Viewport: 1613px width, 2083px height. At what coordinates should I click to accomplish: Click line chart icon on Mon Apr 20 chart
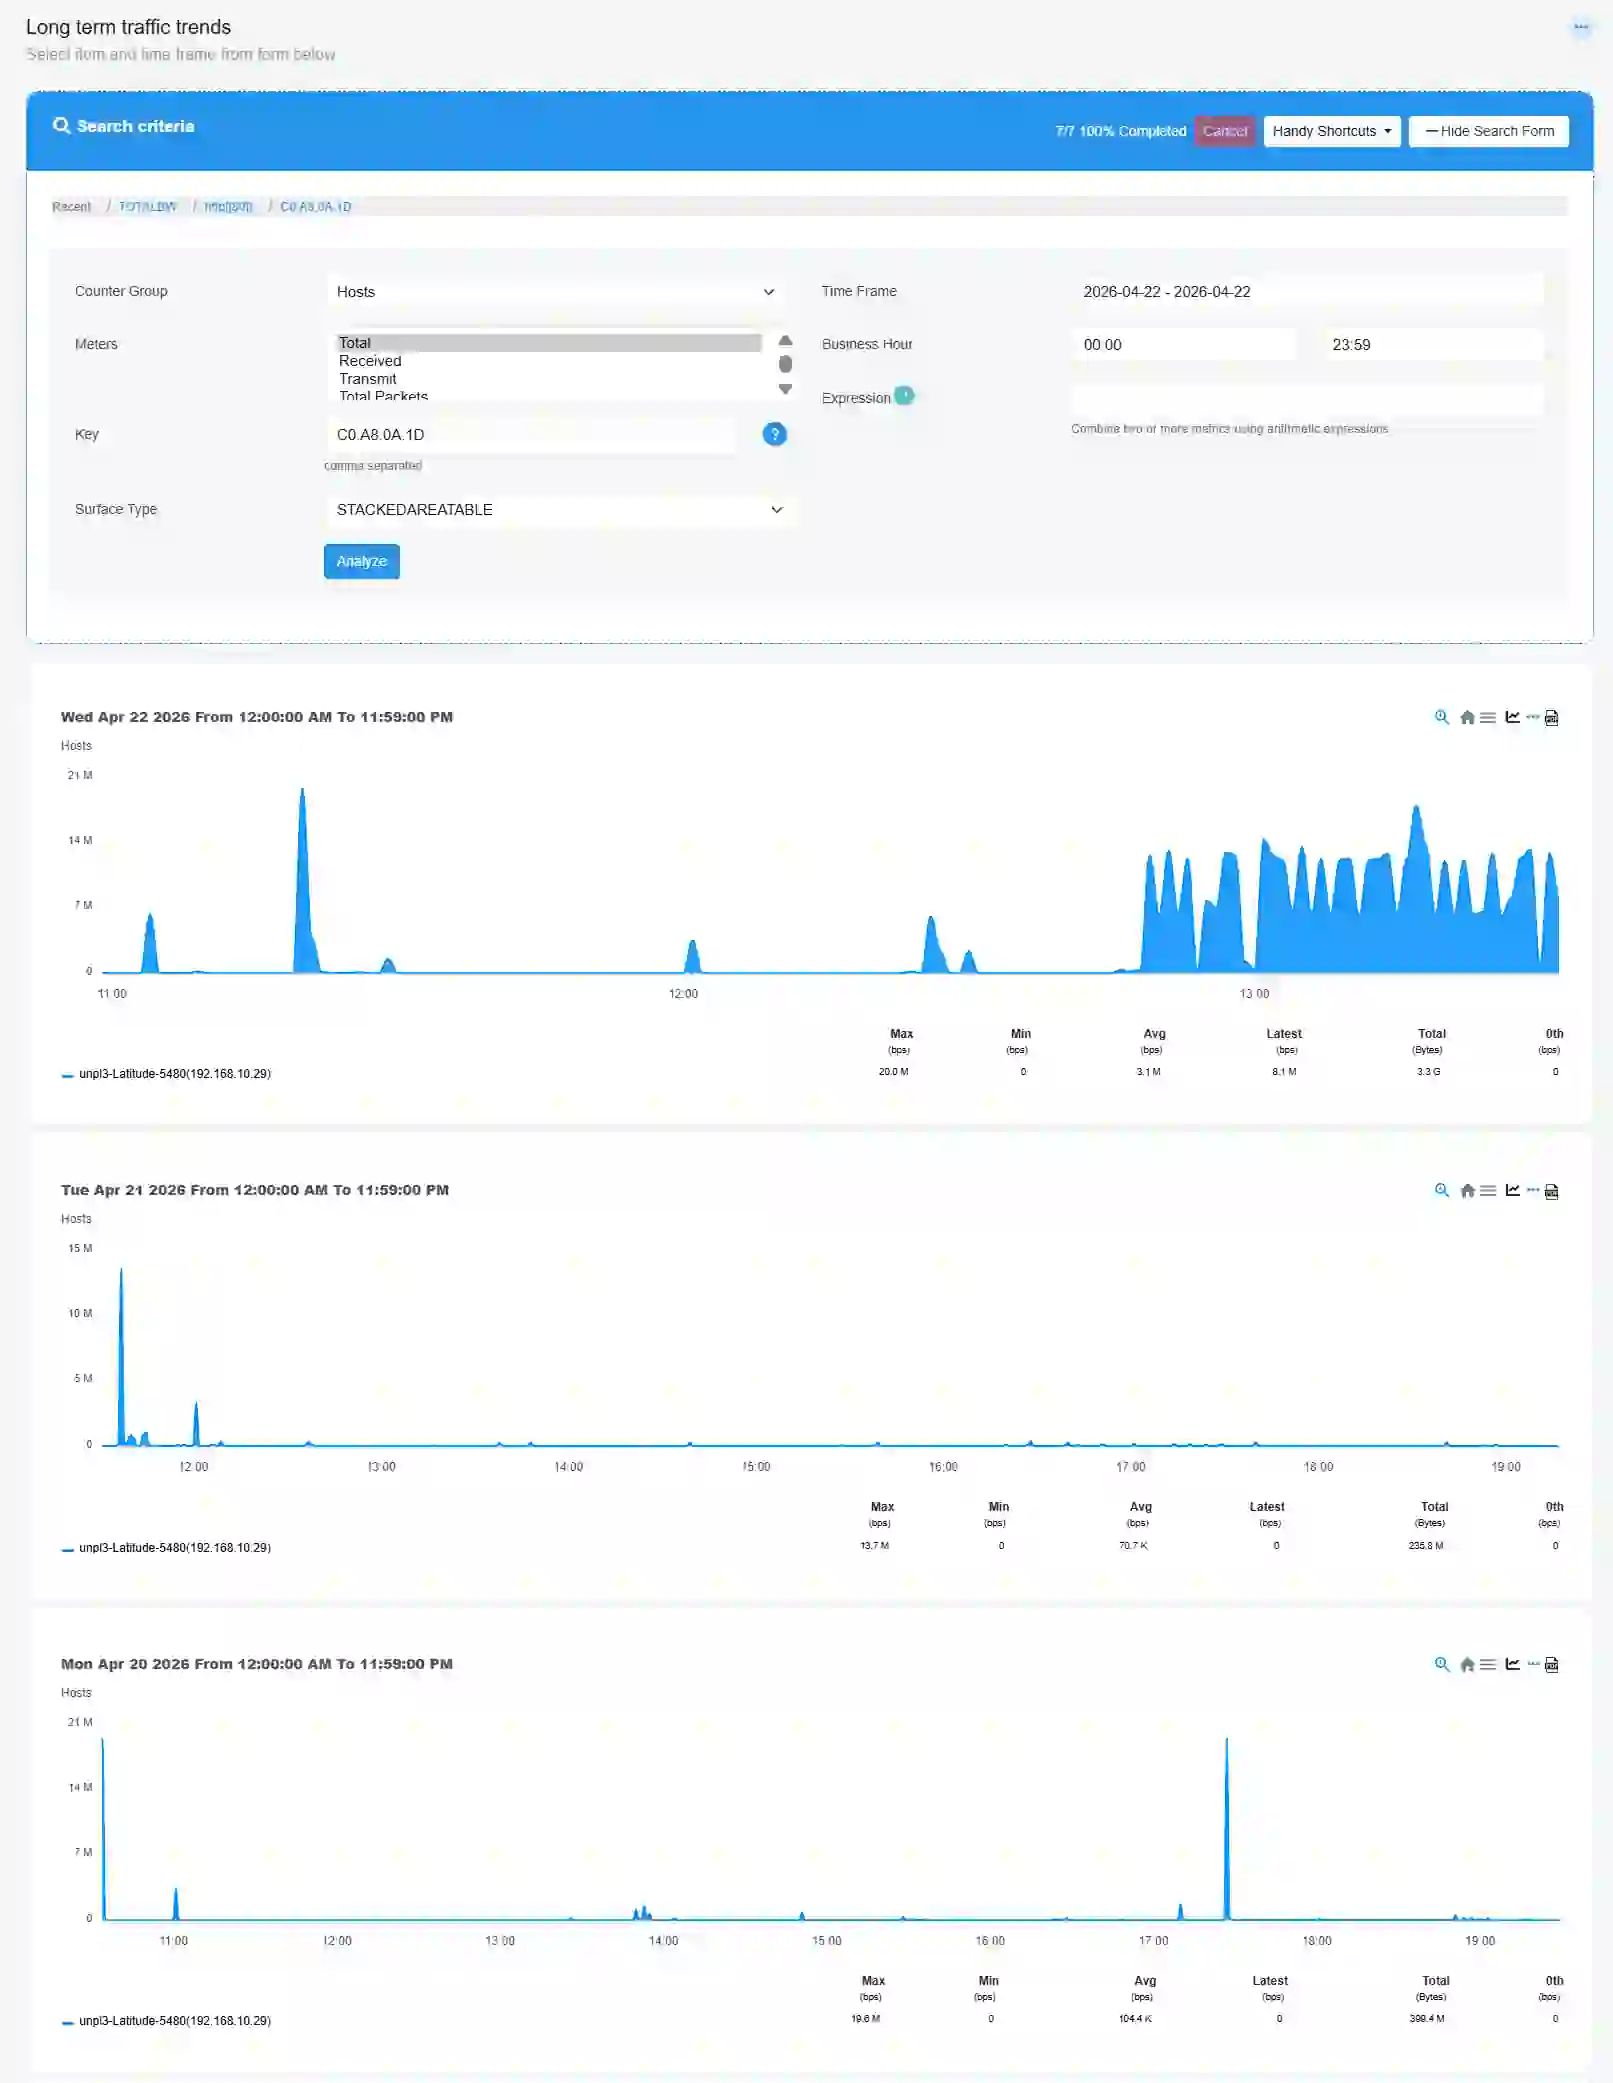[x=1512, y=1664]
